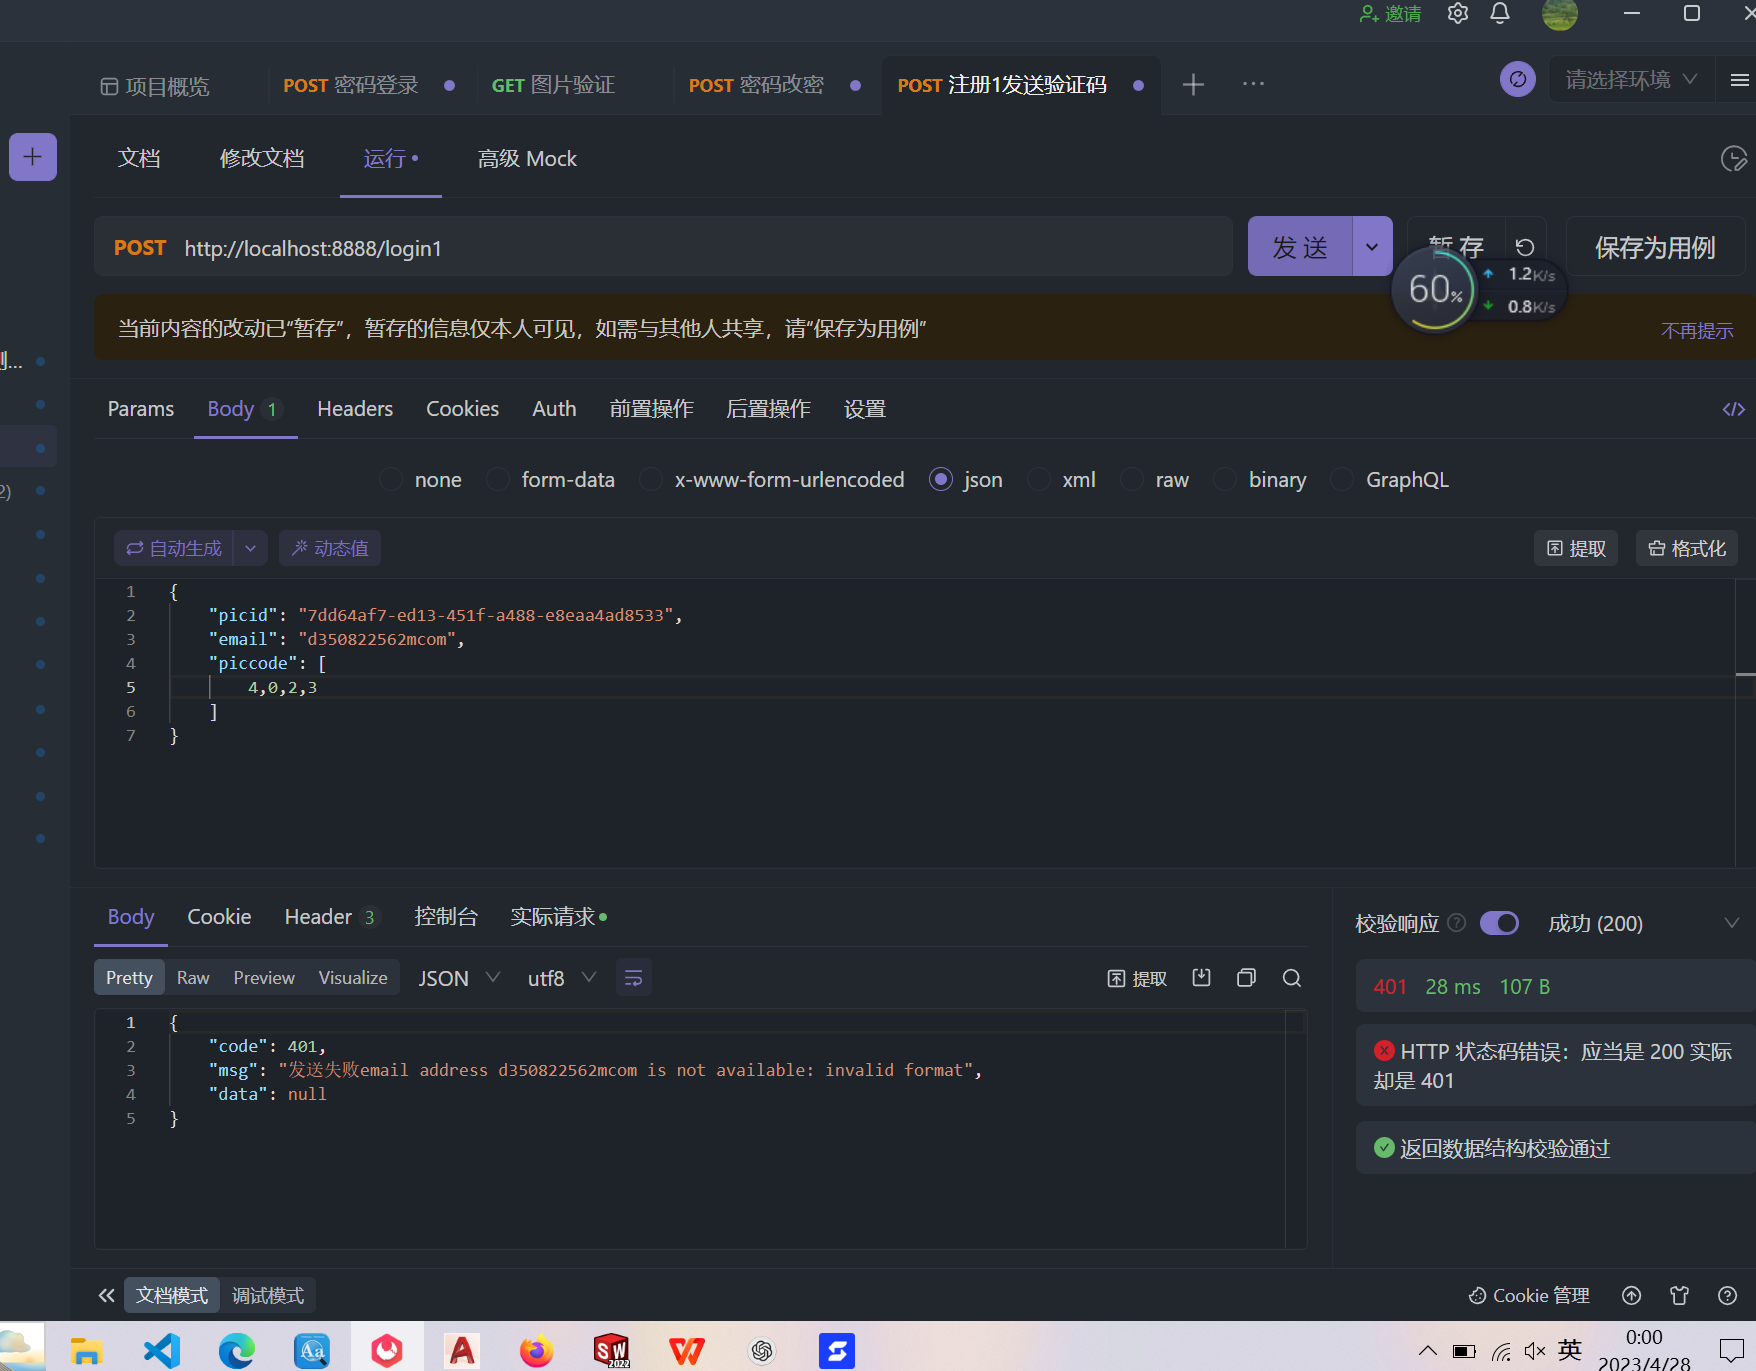Select the xml radio button

point(1039,480)
